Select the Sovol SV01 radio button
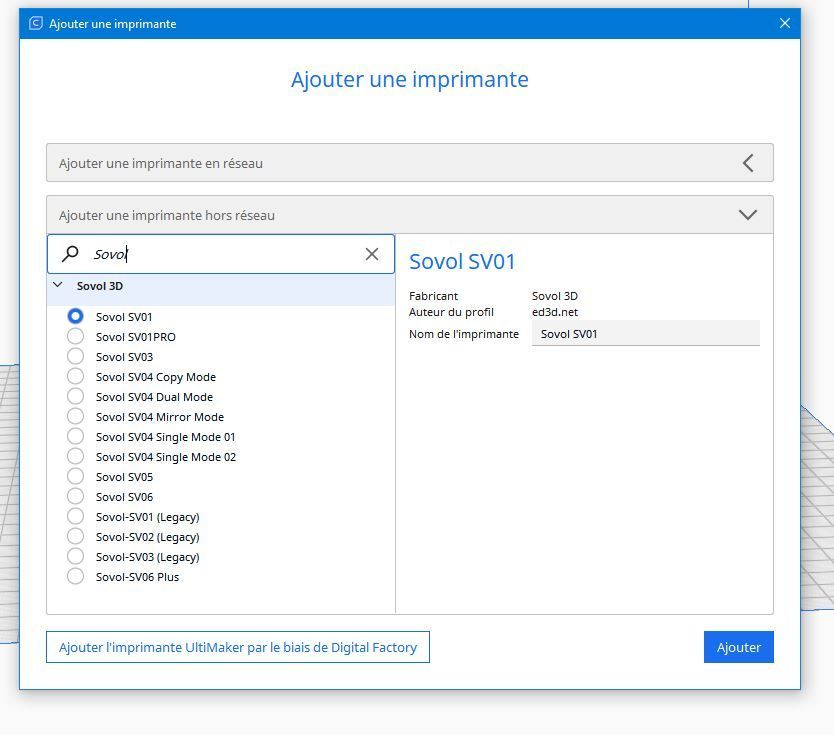Screen dimensions: 834x735 (x=76, y=316)
